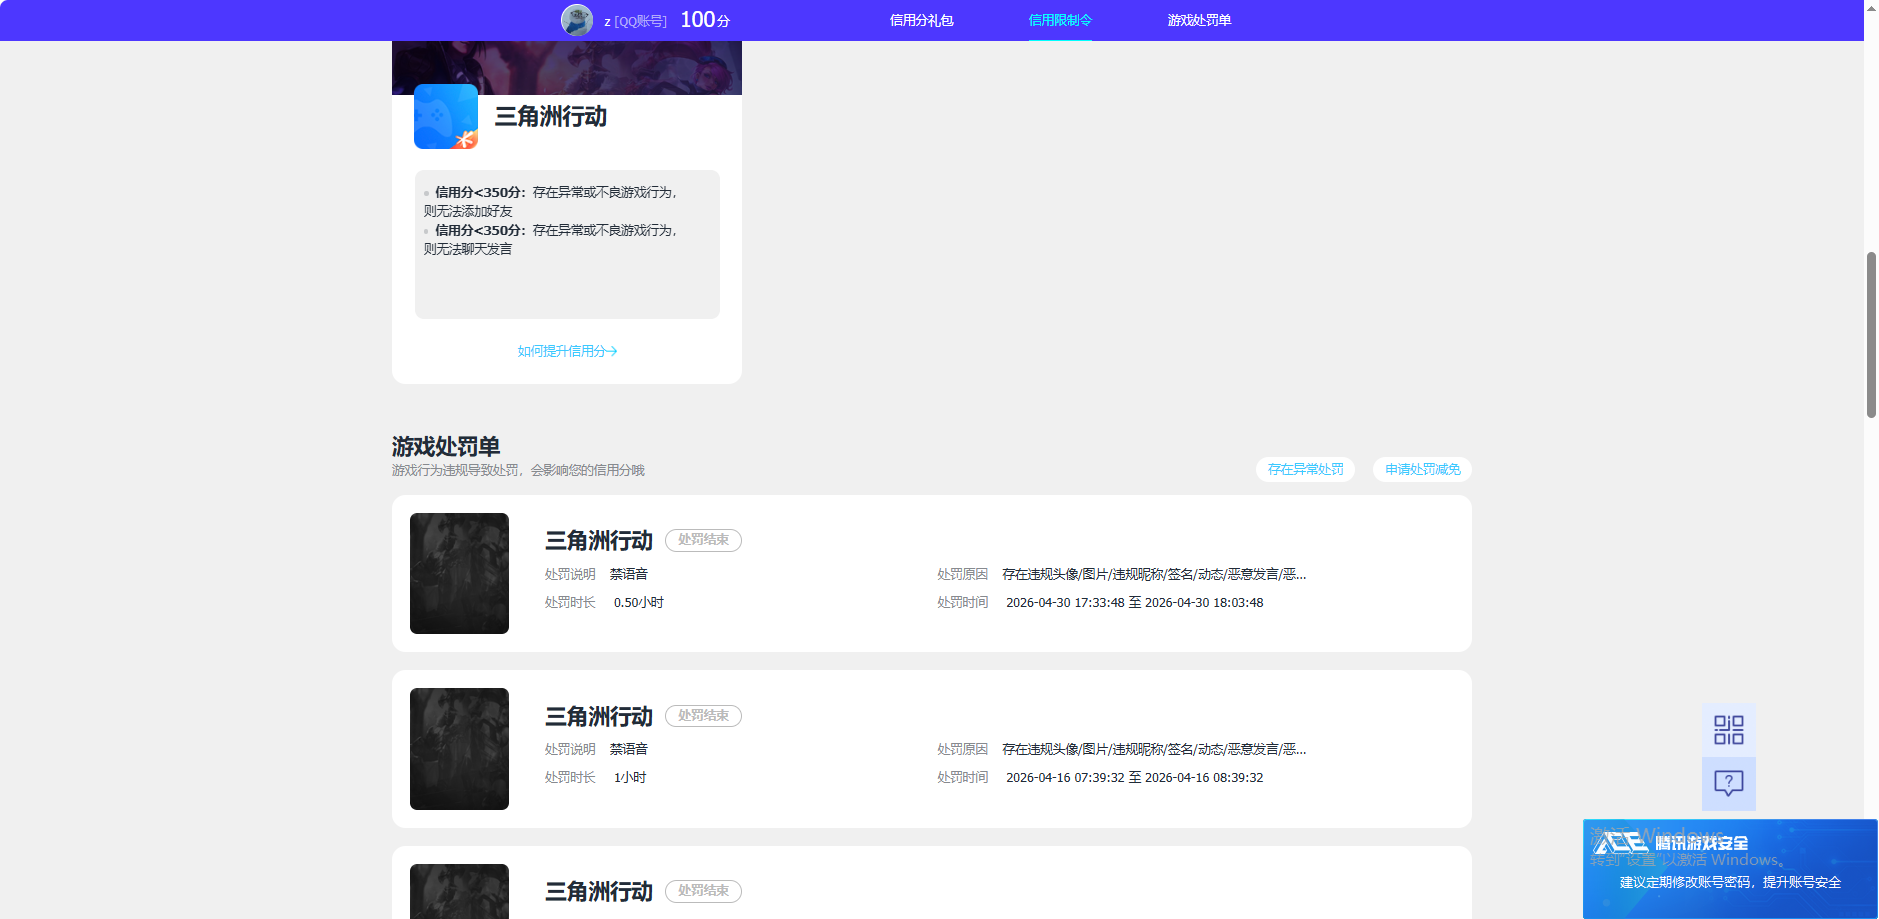Click the 三角洲行动 title in credit card

tap(551, 117)
